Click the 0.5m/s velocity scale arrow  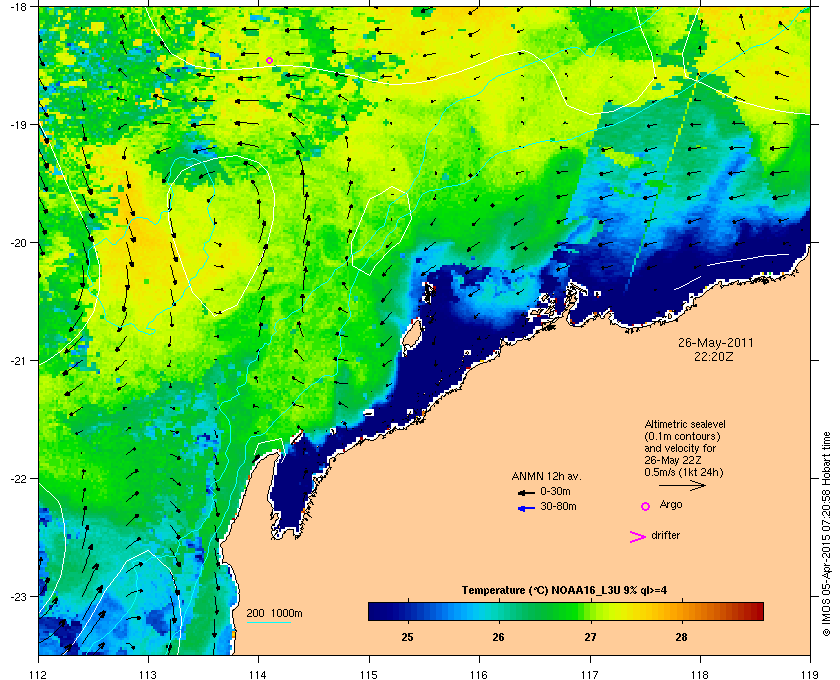pyautogui.click(x=682, y=485)
